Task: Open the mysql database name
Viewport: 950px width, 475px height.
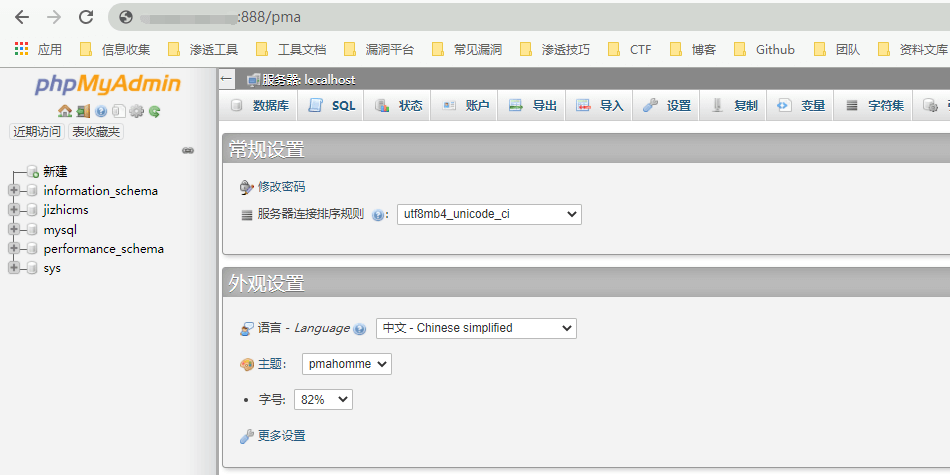Action: pos(60,230)
